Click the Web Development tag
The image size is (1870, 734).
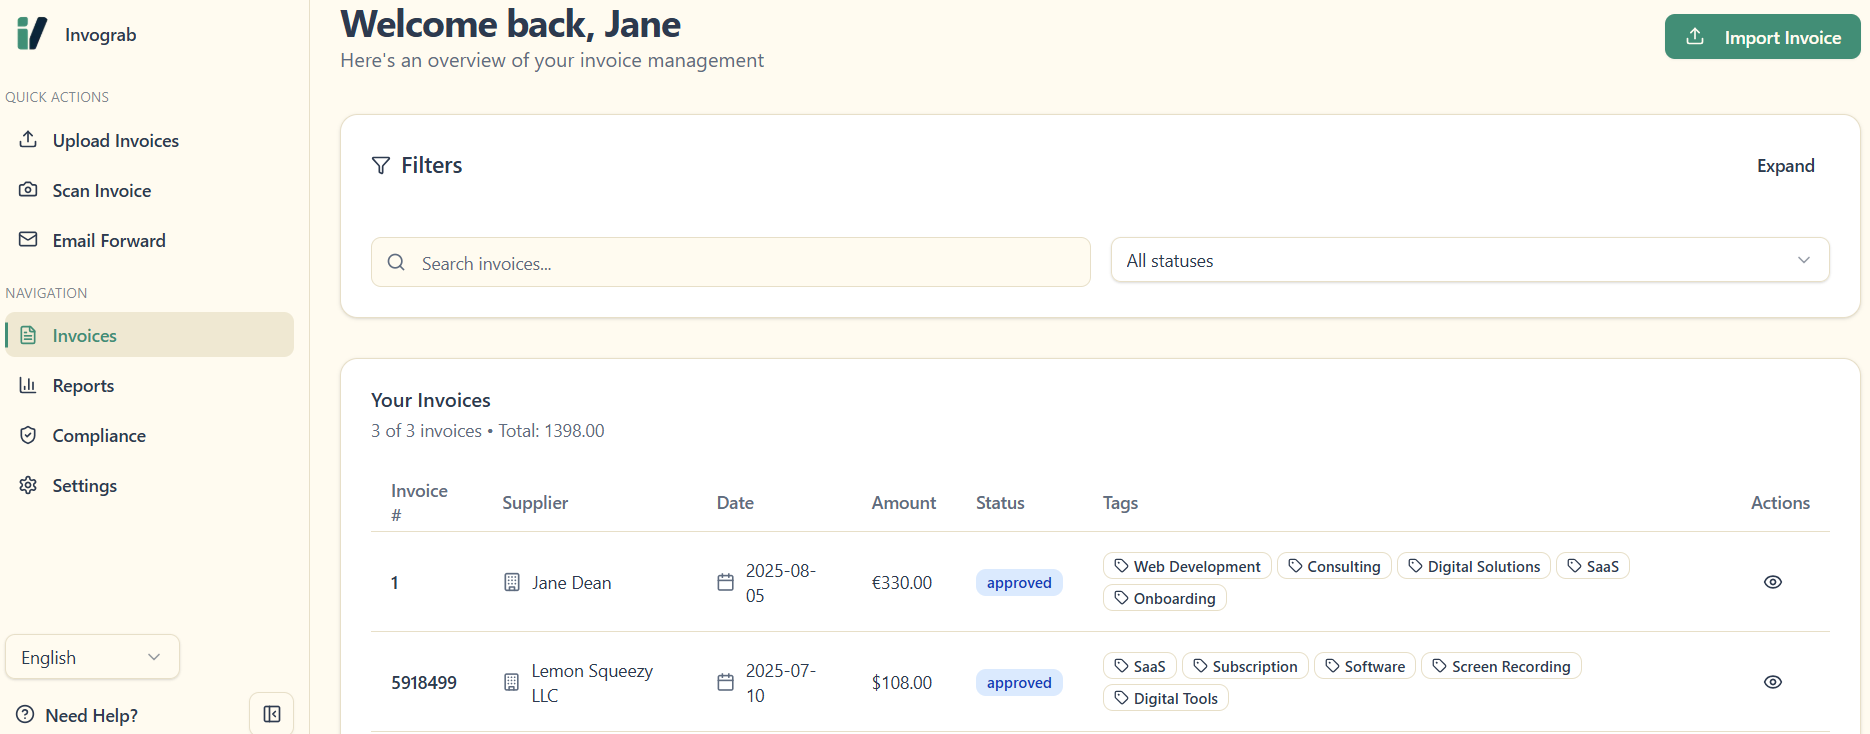[x=1187, y=566]
